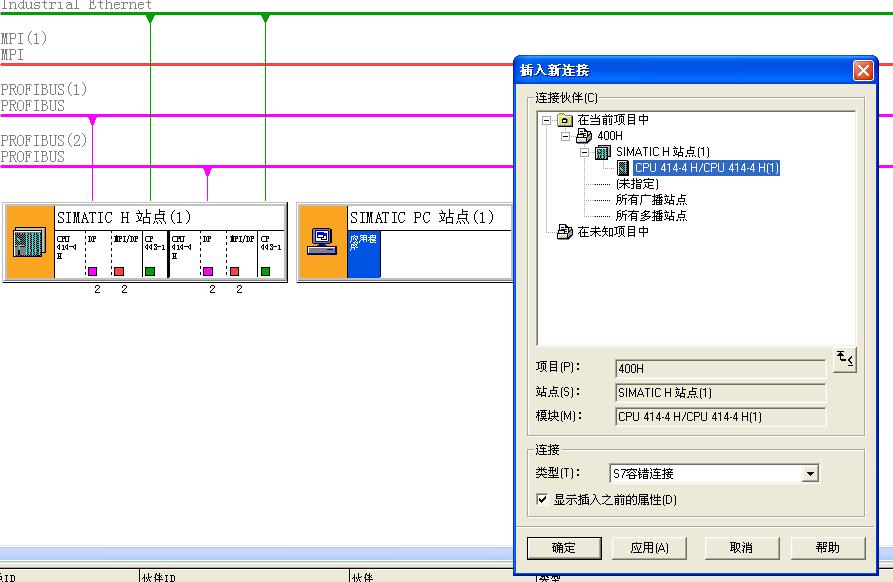Click the second red MPI/DP interface node
Viewport: 893px width, 582px height.
pos(234,271)
